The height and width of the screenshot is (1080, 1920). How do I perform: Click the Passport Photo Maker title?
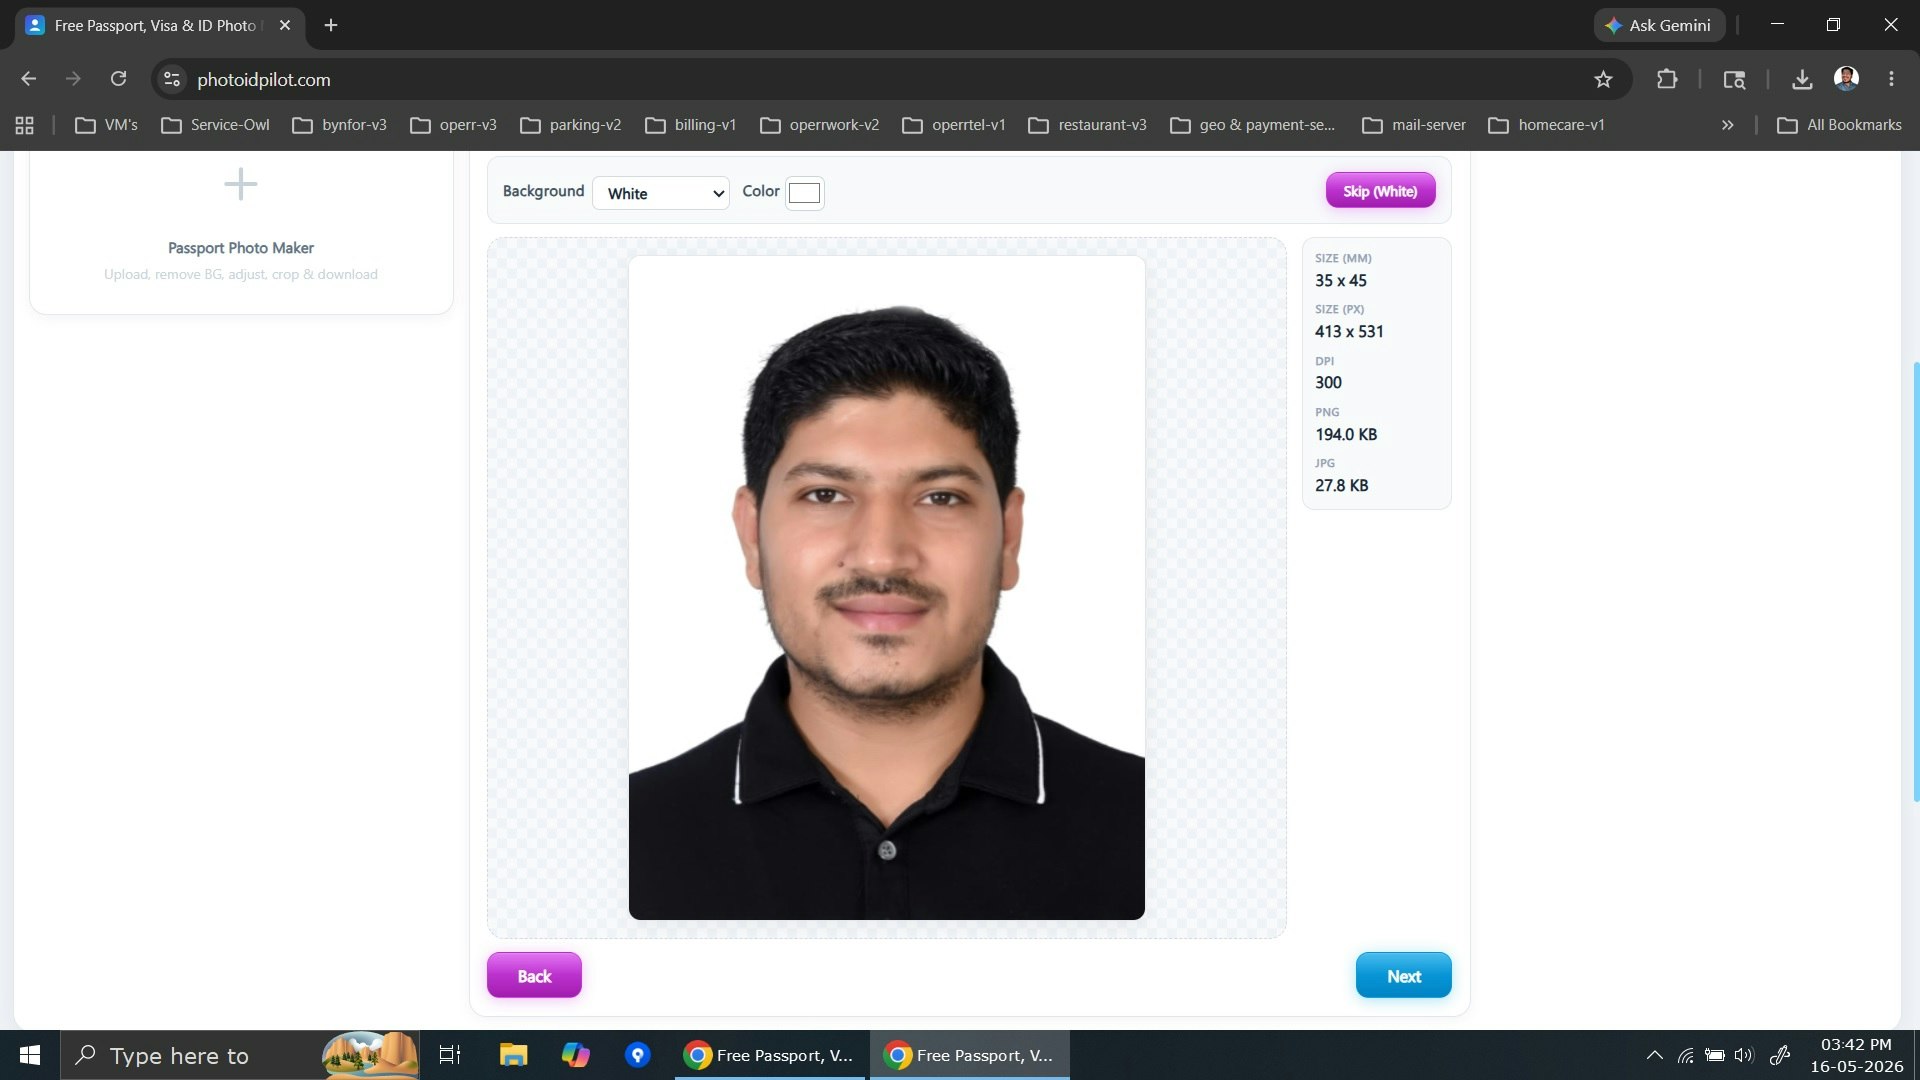pos(240,248)
